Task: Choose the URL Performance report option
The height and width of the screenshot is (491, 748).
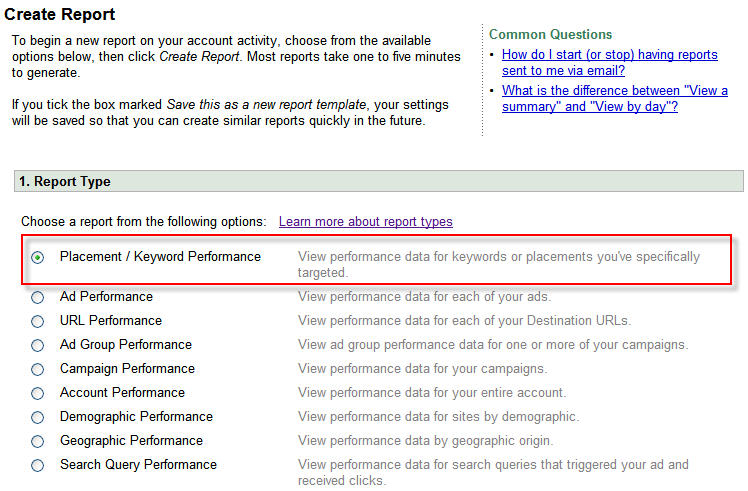Action: tap(38, 321)
